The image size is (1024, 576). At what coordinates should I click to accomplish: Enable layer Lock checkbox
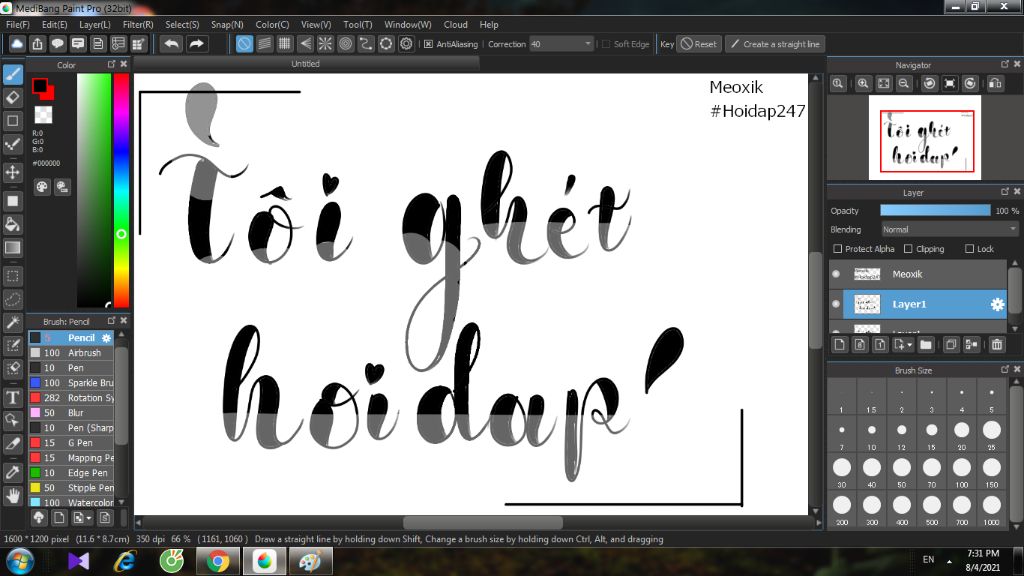[969, 249]
